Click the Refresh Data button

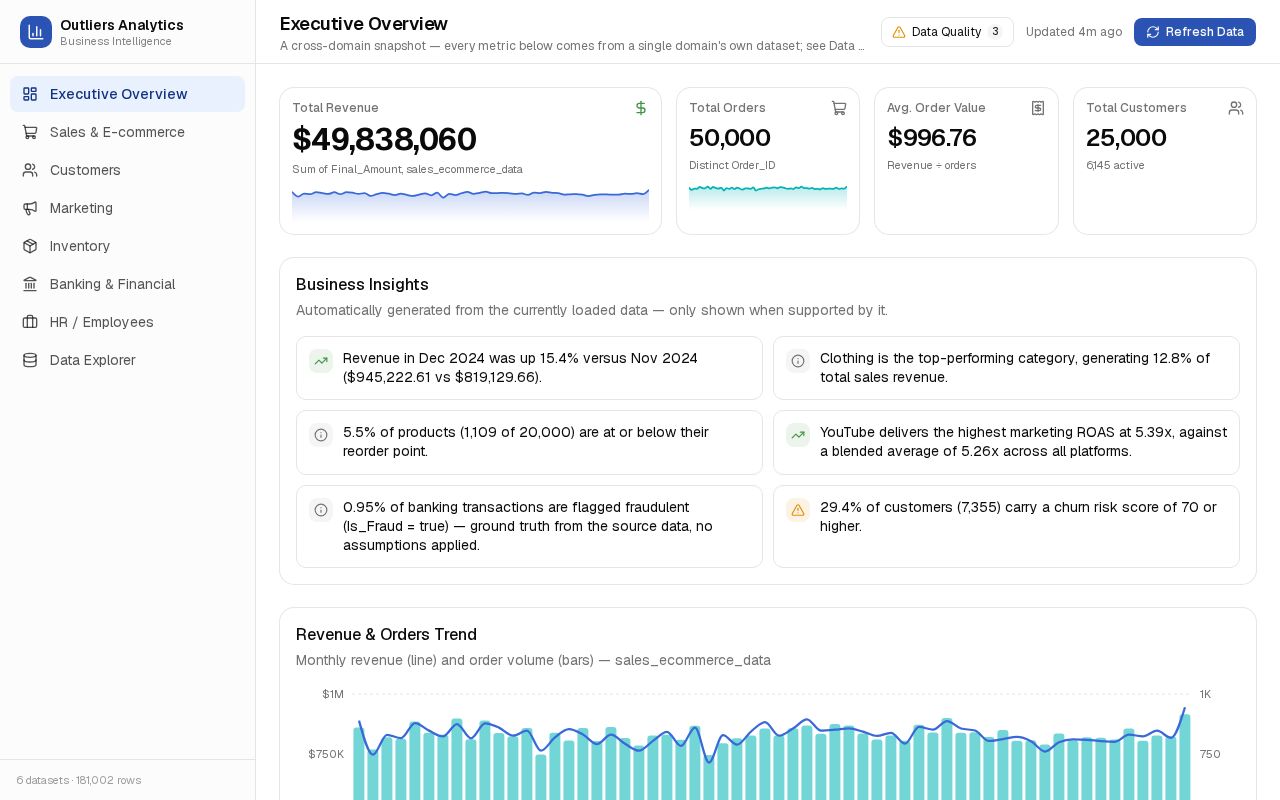point(1195,32)
